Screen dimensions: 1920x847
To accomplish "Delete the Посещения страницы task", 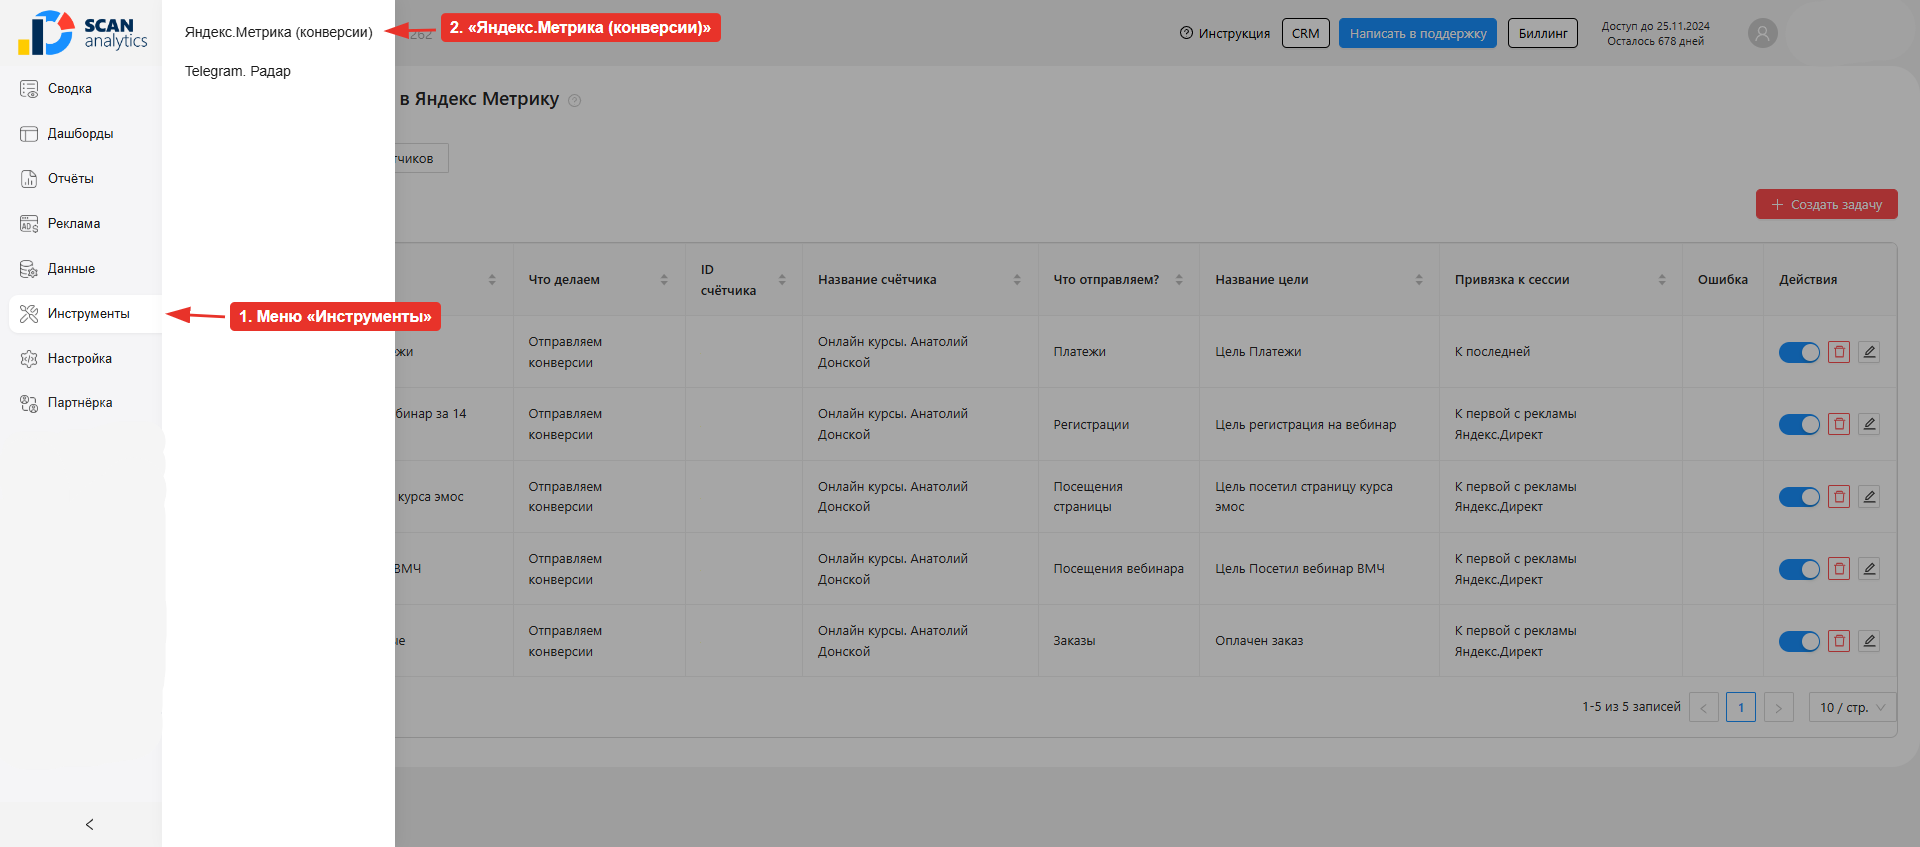I will (x=1839, y=497).
